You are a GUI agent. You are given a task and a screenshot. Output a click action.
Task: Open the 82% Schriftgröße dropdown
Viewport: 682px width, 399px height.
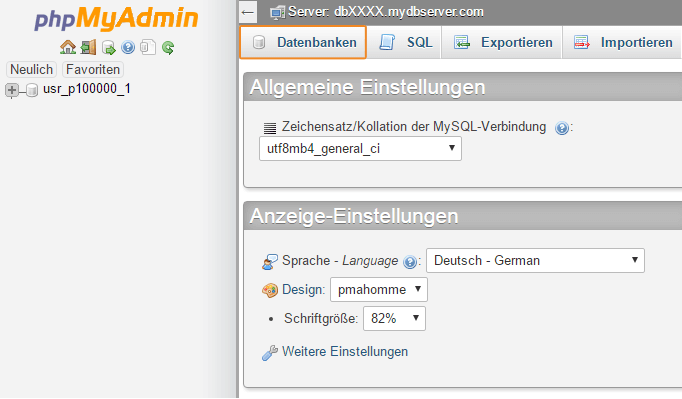[x=394, y=319]
